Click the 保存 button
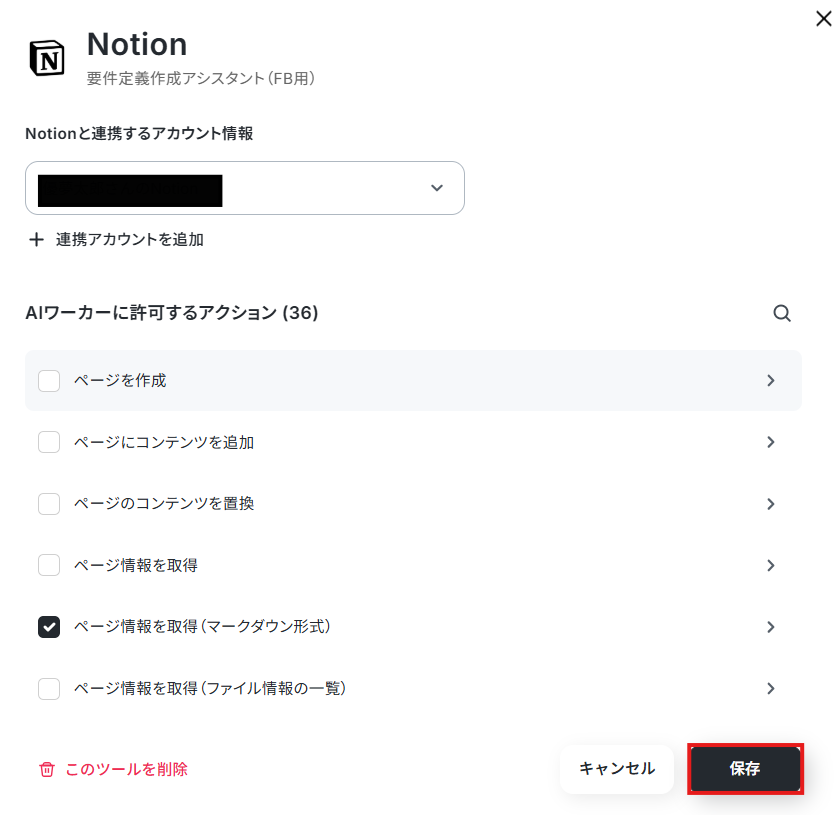Screen dimensions: 836x815 pyautogui.click(x=745, y=769)
